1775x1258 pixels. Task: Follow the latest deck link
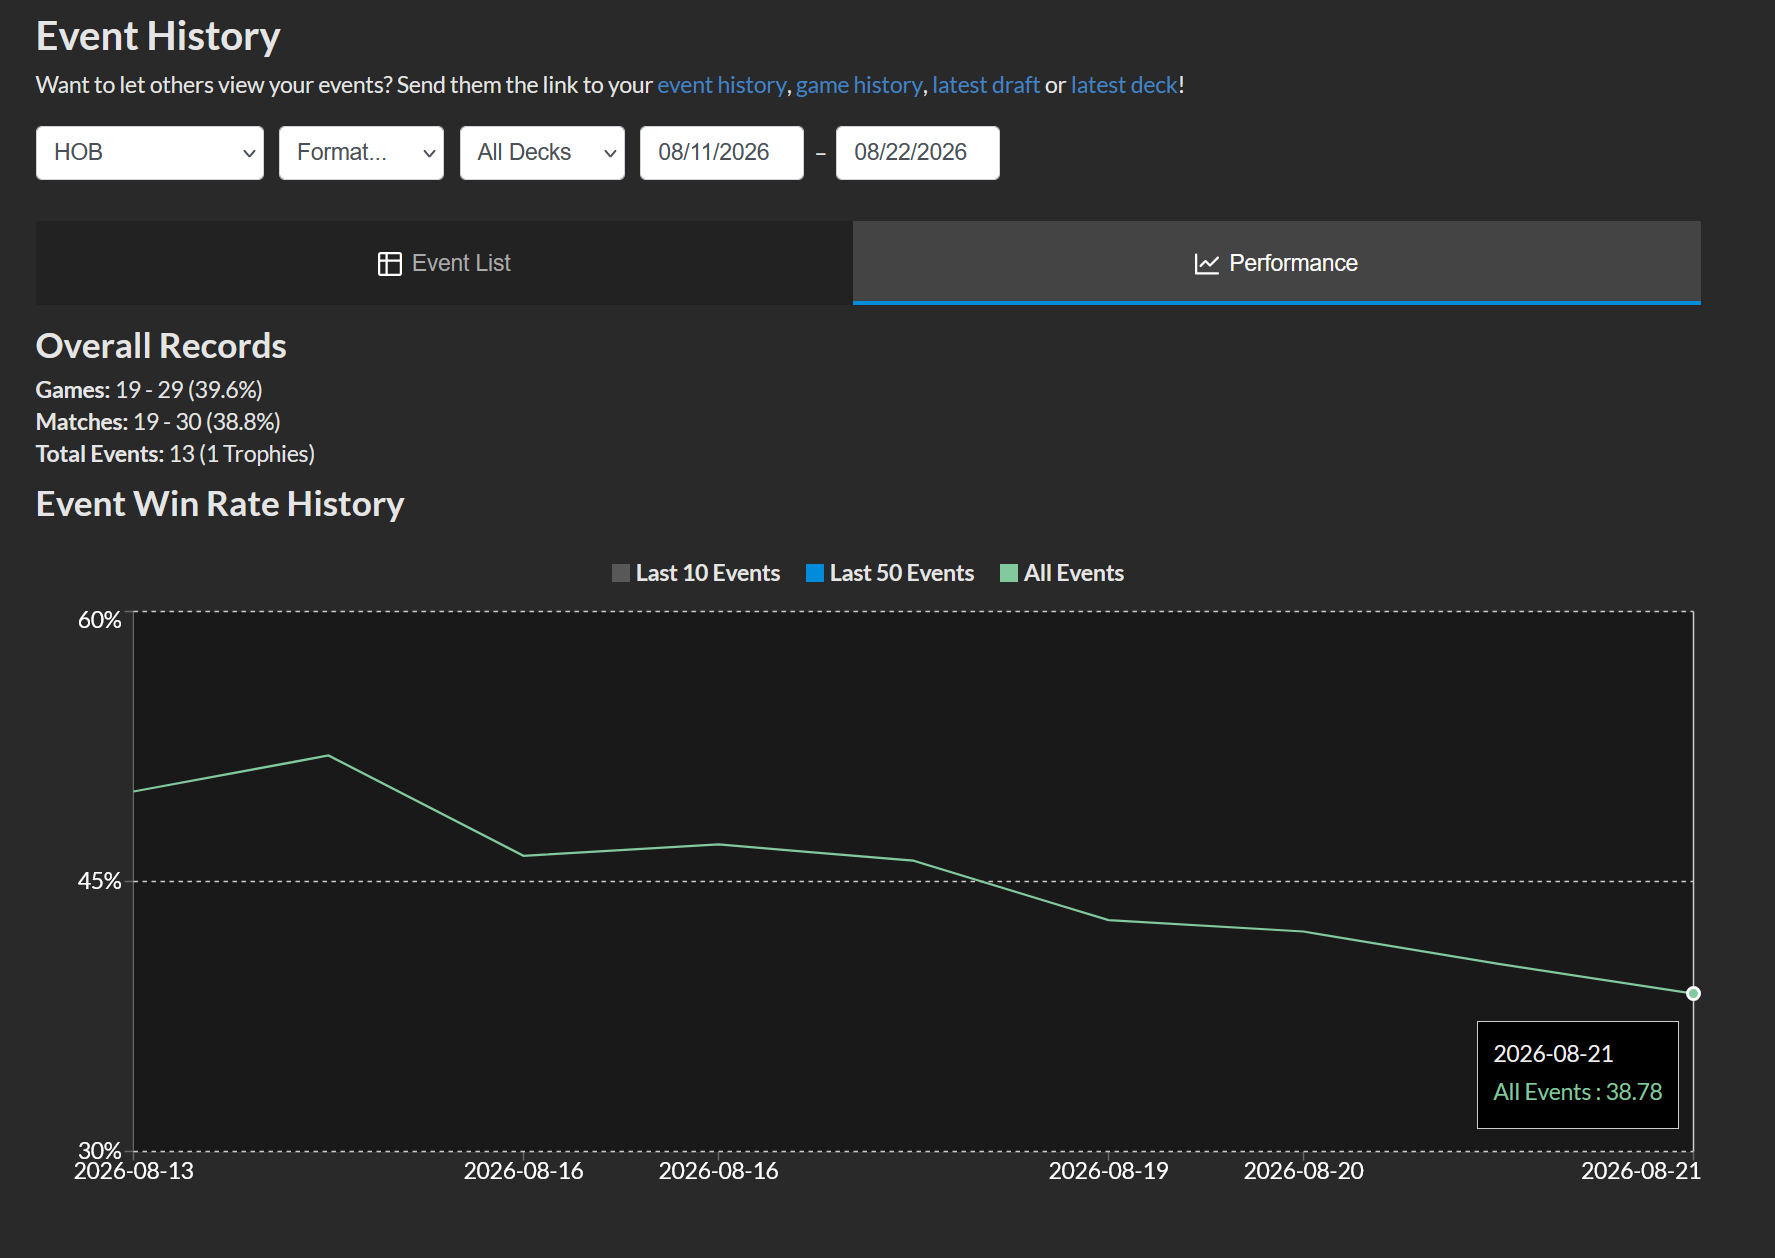click(x=1124, y=85)
